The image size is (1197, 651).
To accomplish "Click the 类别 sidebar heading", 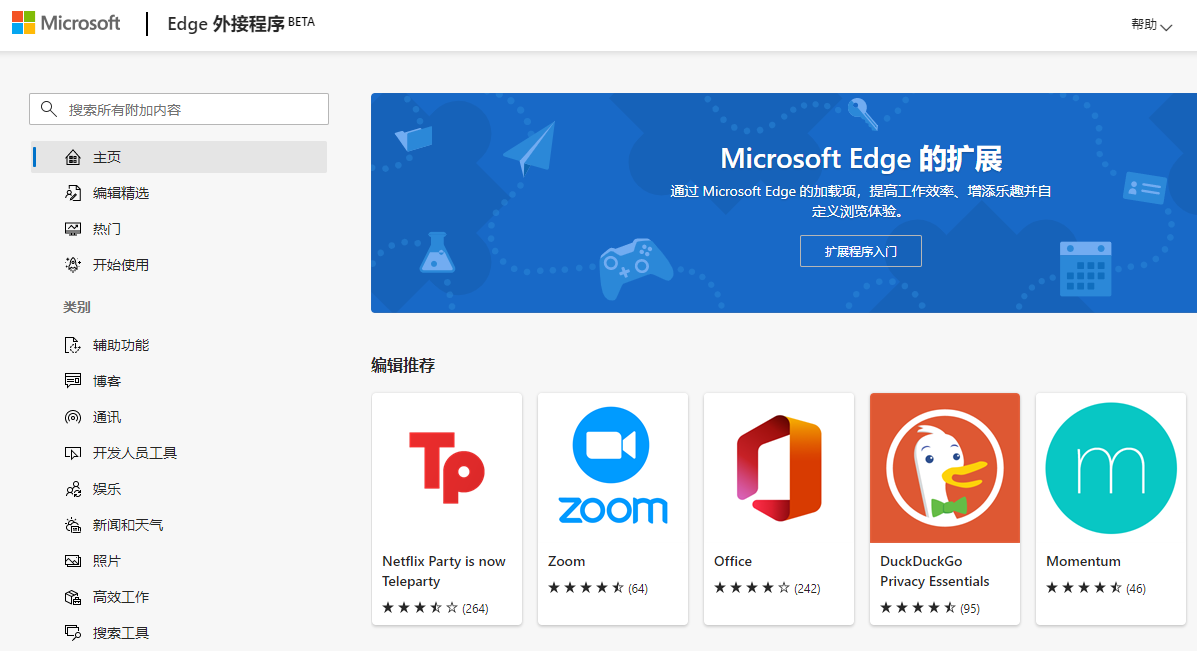I will click(76, 307).
